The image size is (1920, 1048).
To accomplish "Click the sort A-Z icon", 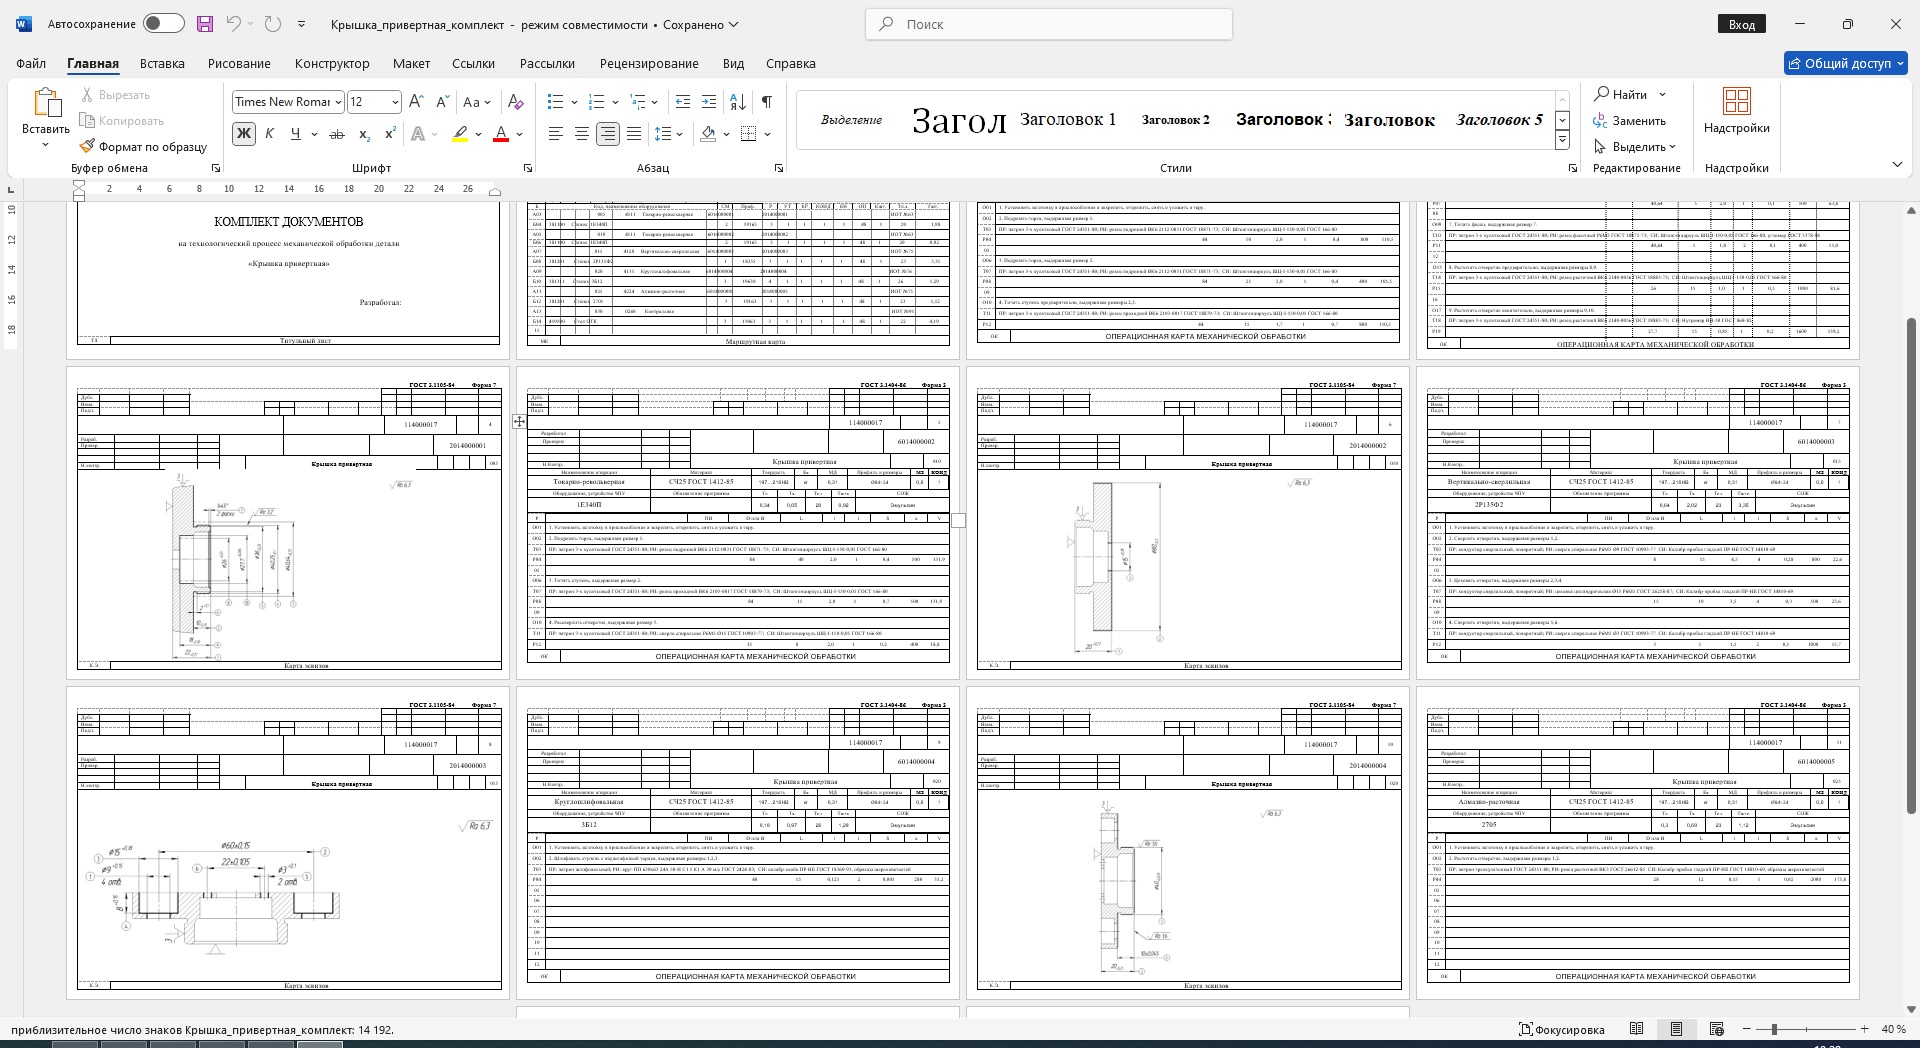I will pyautogui.click(x=737, y=102).
